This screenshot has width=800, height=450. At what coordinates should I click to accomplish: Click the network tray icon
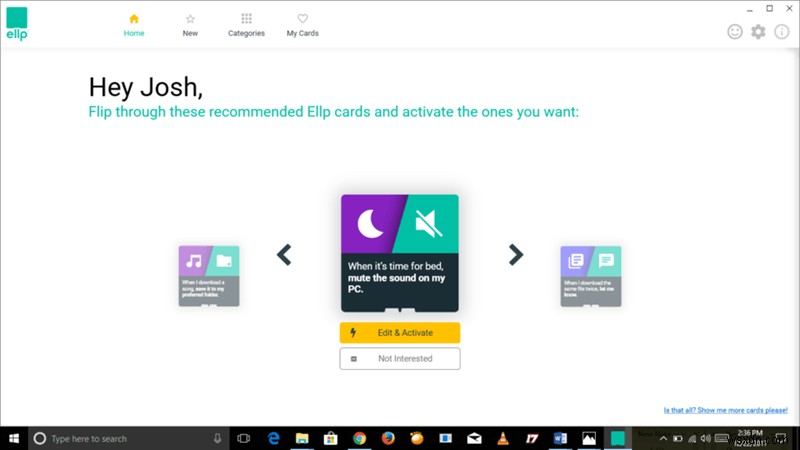692,438
